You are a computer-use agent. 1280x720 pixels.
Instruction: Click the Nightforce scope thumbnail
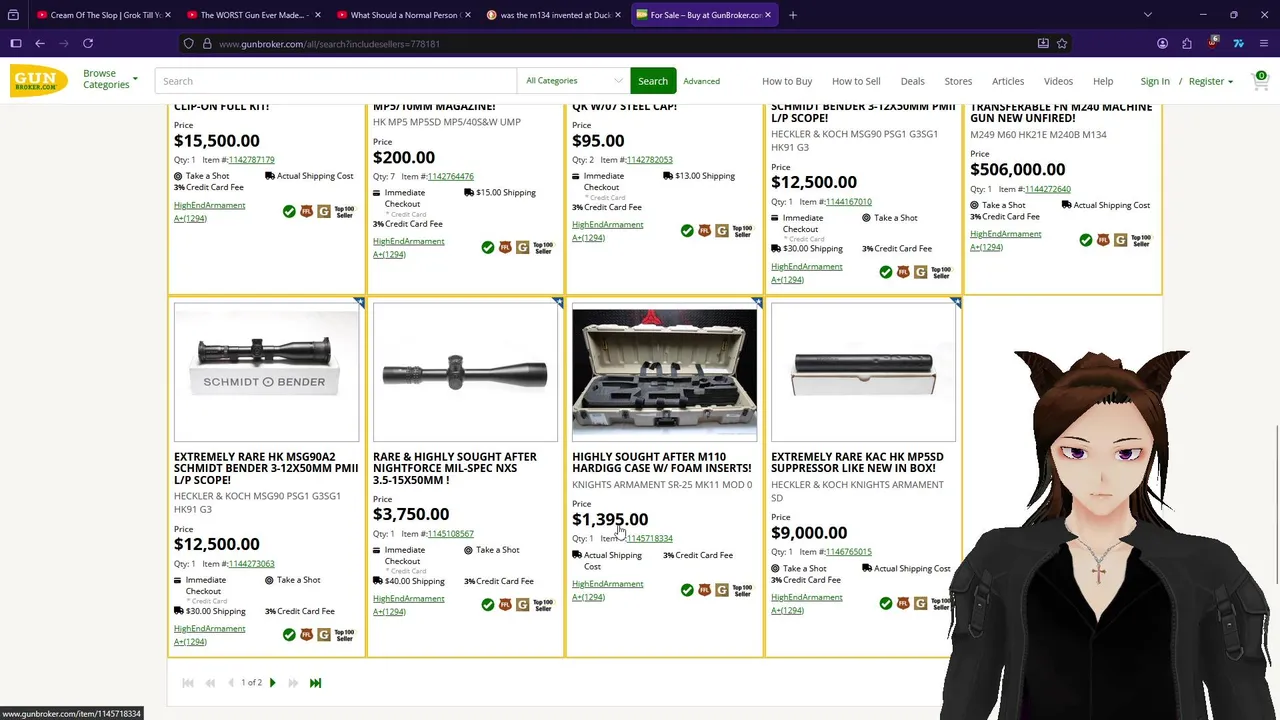[x=465, y=374]
